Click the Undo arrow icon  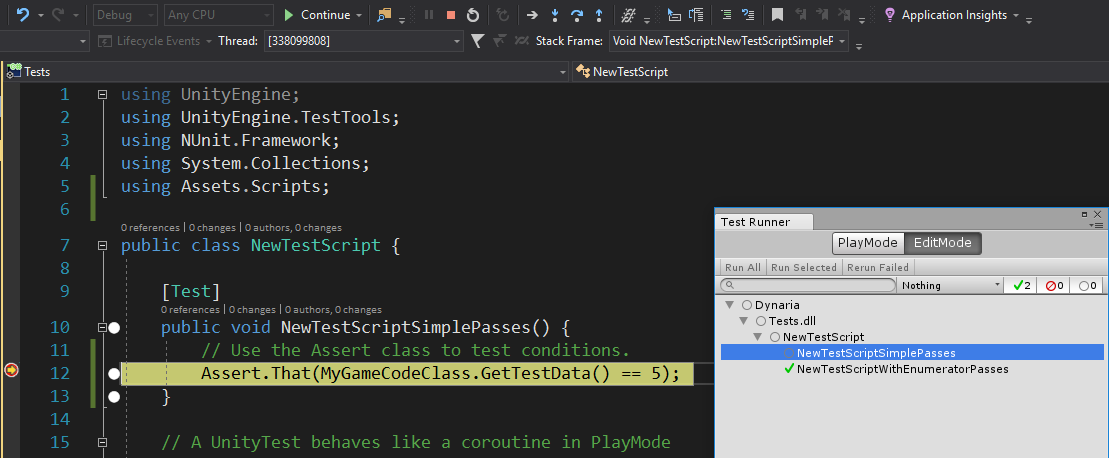pos(23,15)
